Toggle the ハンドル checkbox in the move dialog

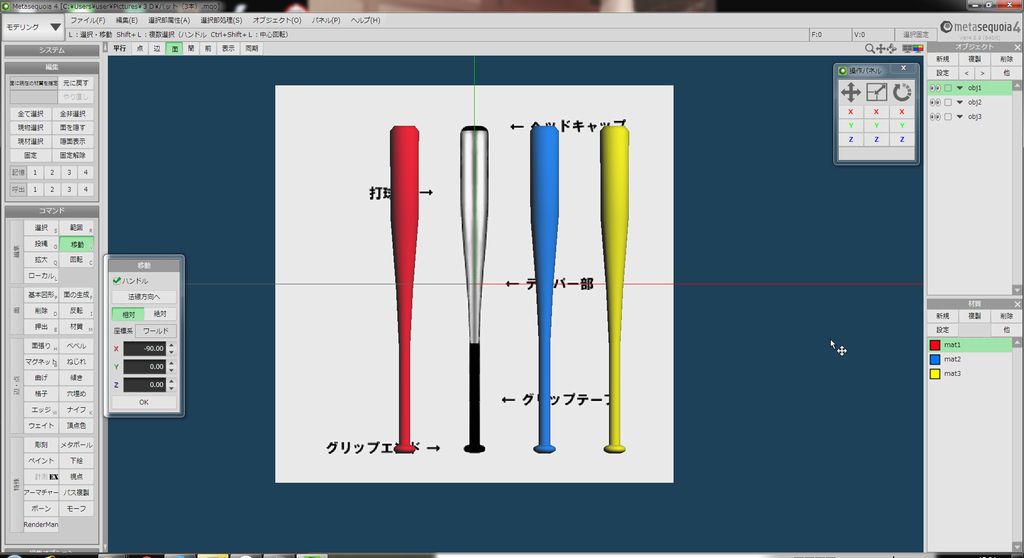click(118, 281)
